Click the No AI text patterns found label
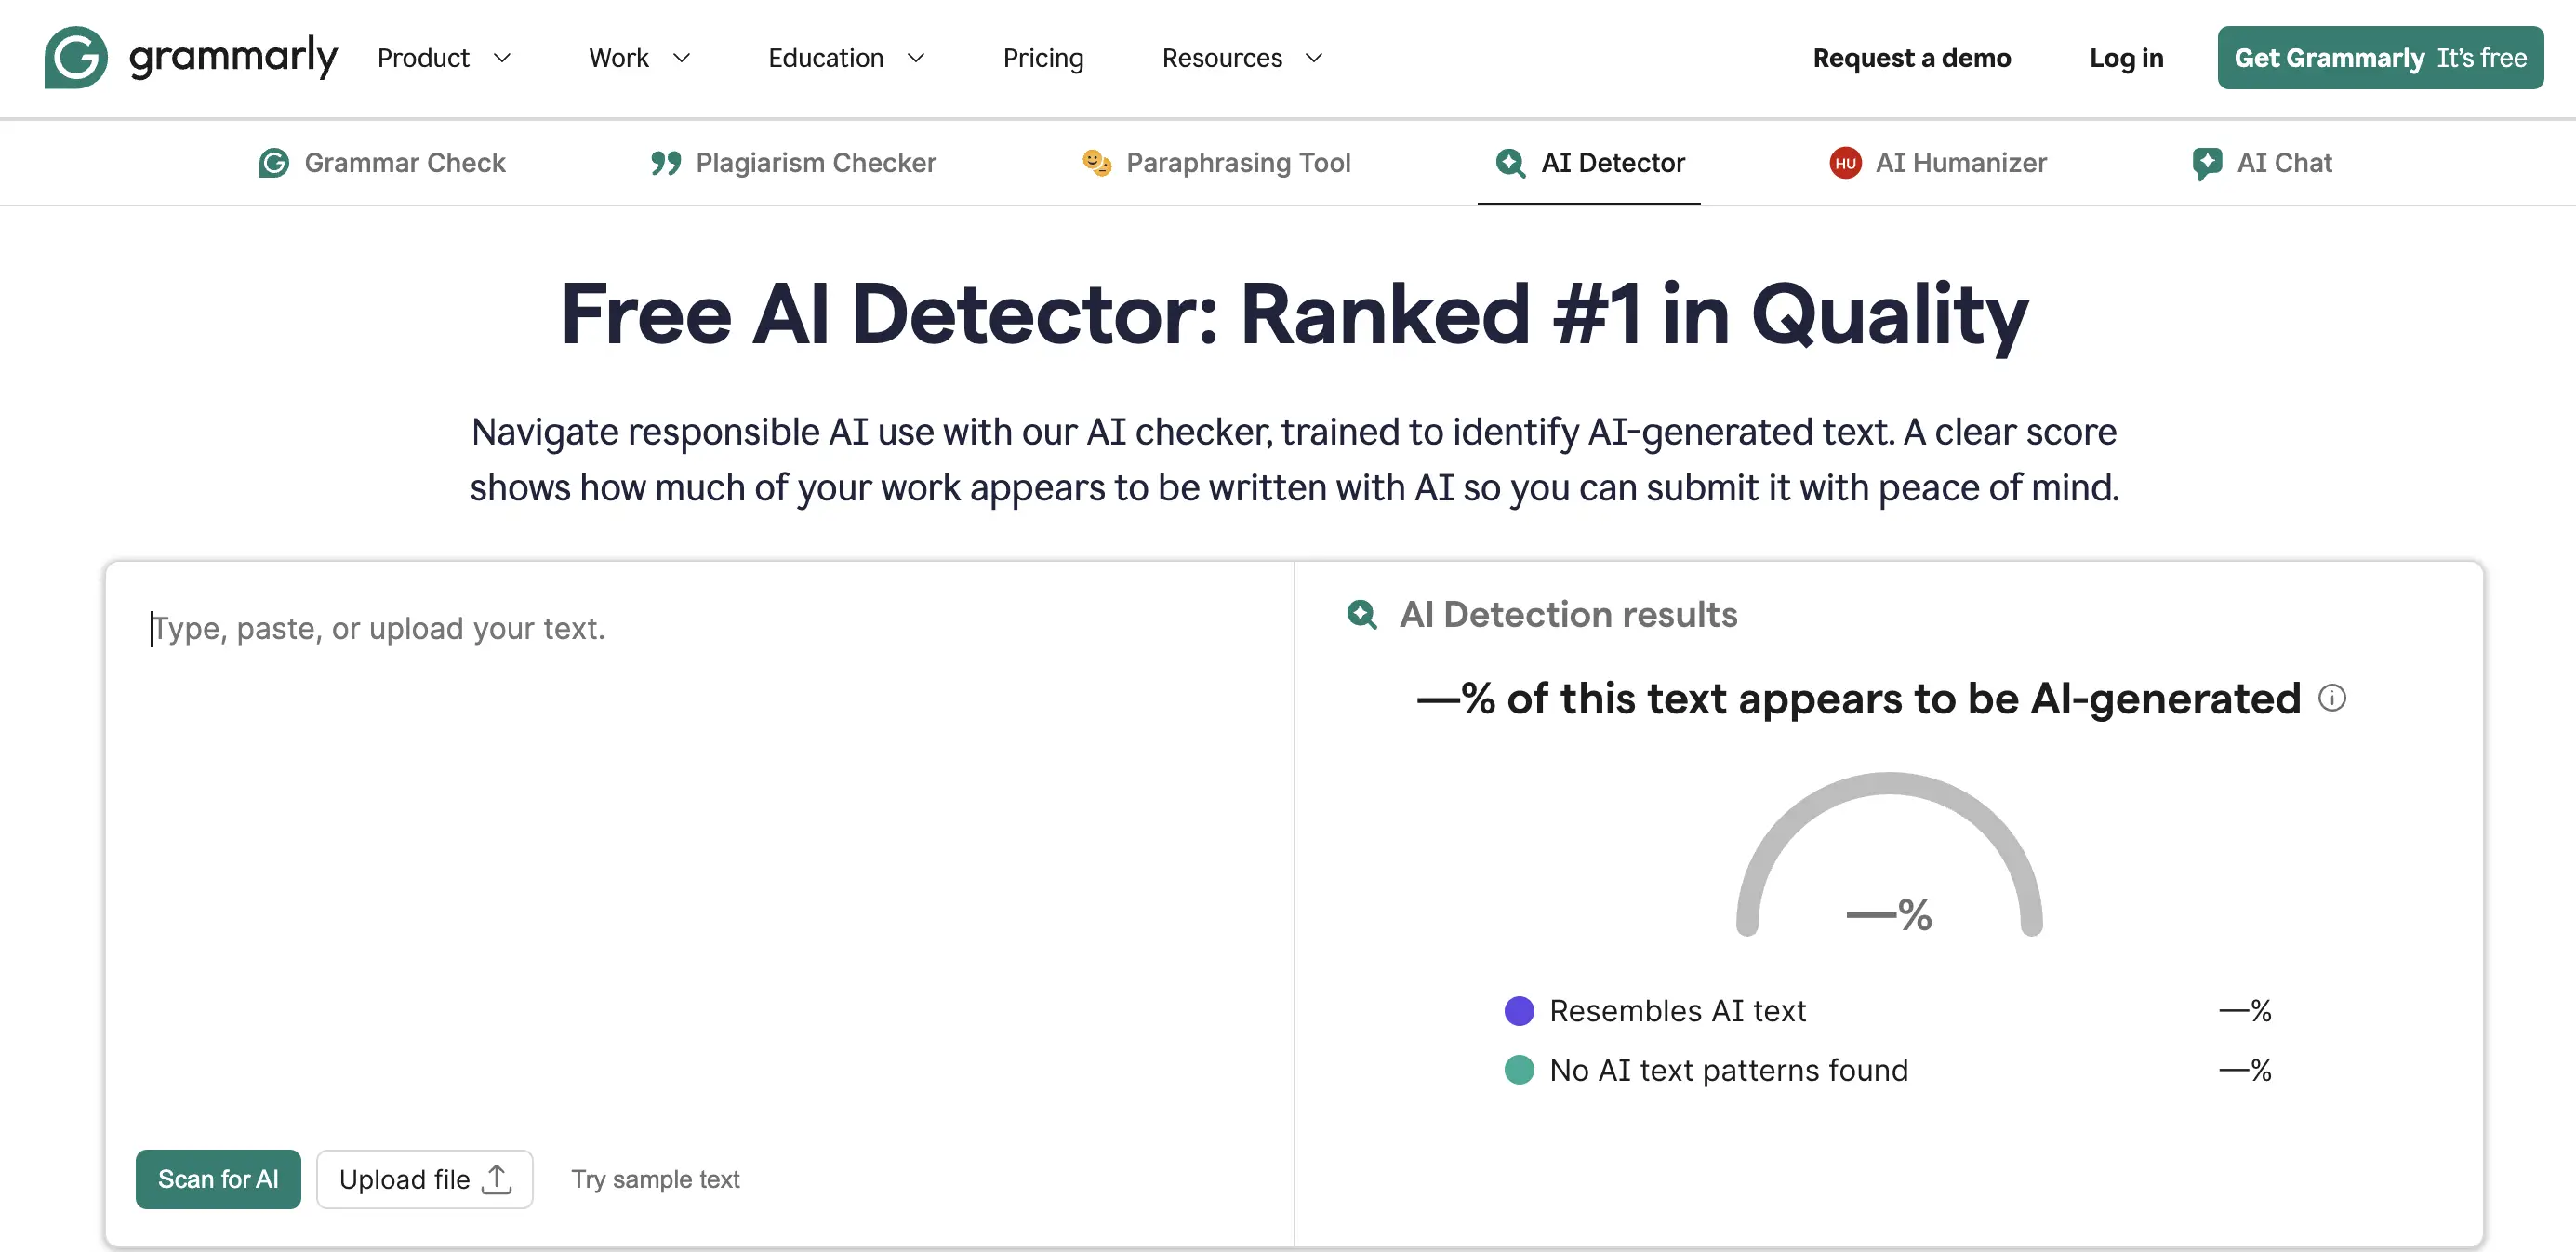The height and width of the screenshot is (1252, 2576). coord(1728,1070)
